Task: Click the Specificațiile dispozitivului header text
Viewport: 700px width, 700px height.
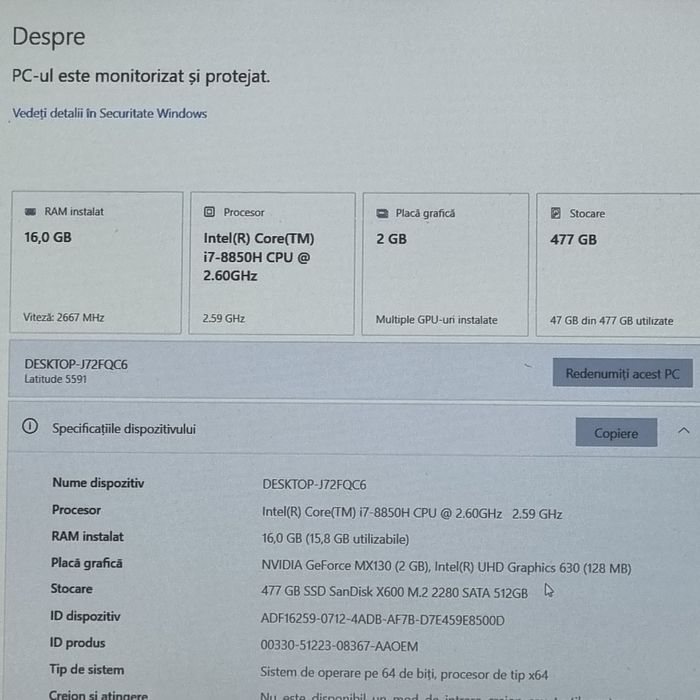Action: pos(124,429)
